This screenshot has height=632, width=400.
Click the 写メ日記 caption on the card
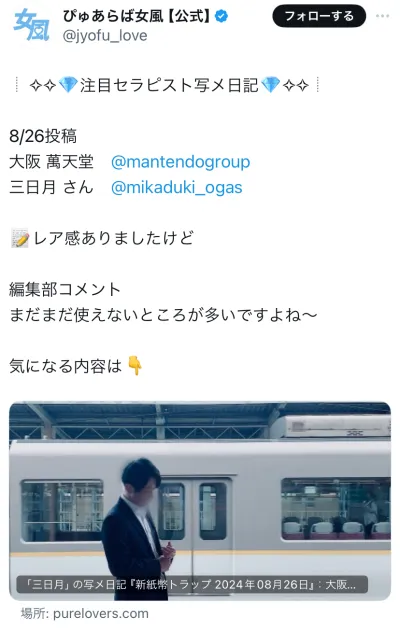pos(192,584)
